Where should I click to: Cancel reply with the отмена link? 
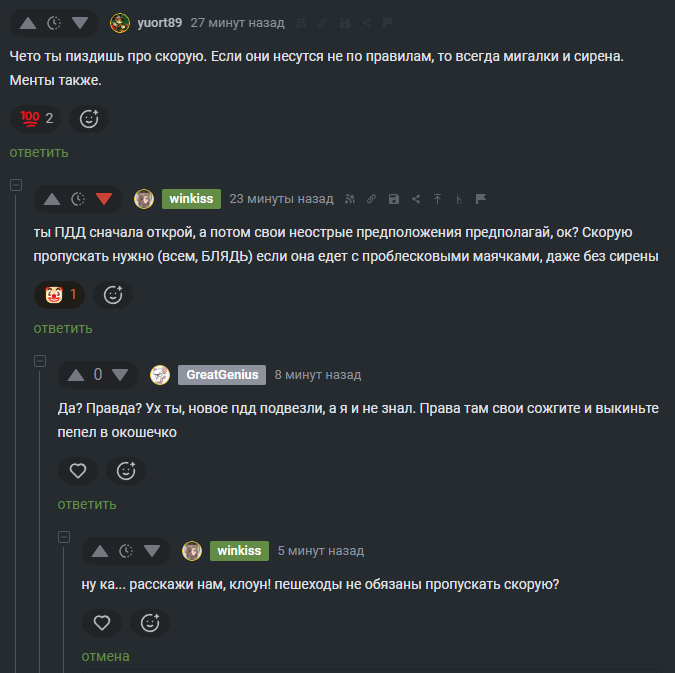click(x=105, y=656)
